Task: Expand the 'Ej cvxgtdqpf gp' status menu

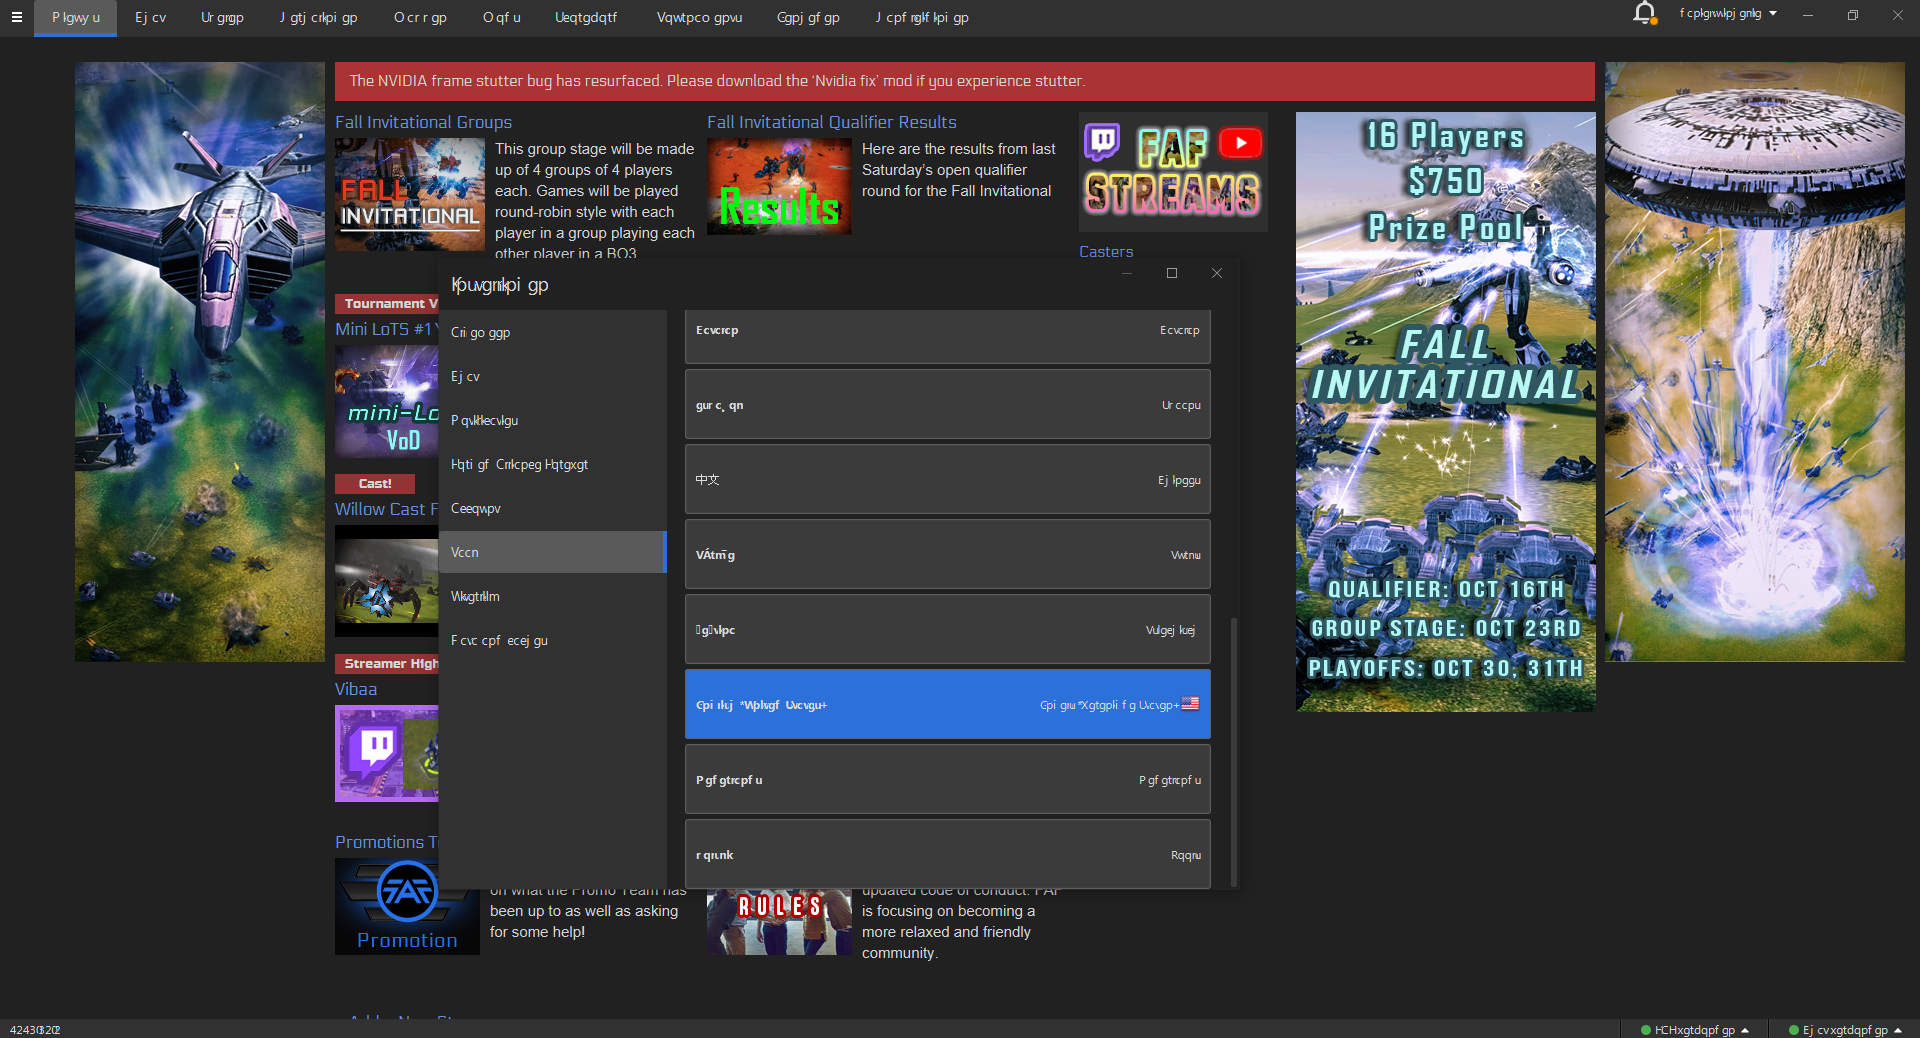Action: pyautogui.click(x=1845, y=1030)
